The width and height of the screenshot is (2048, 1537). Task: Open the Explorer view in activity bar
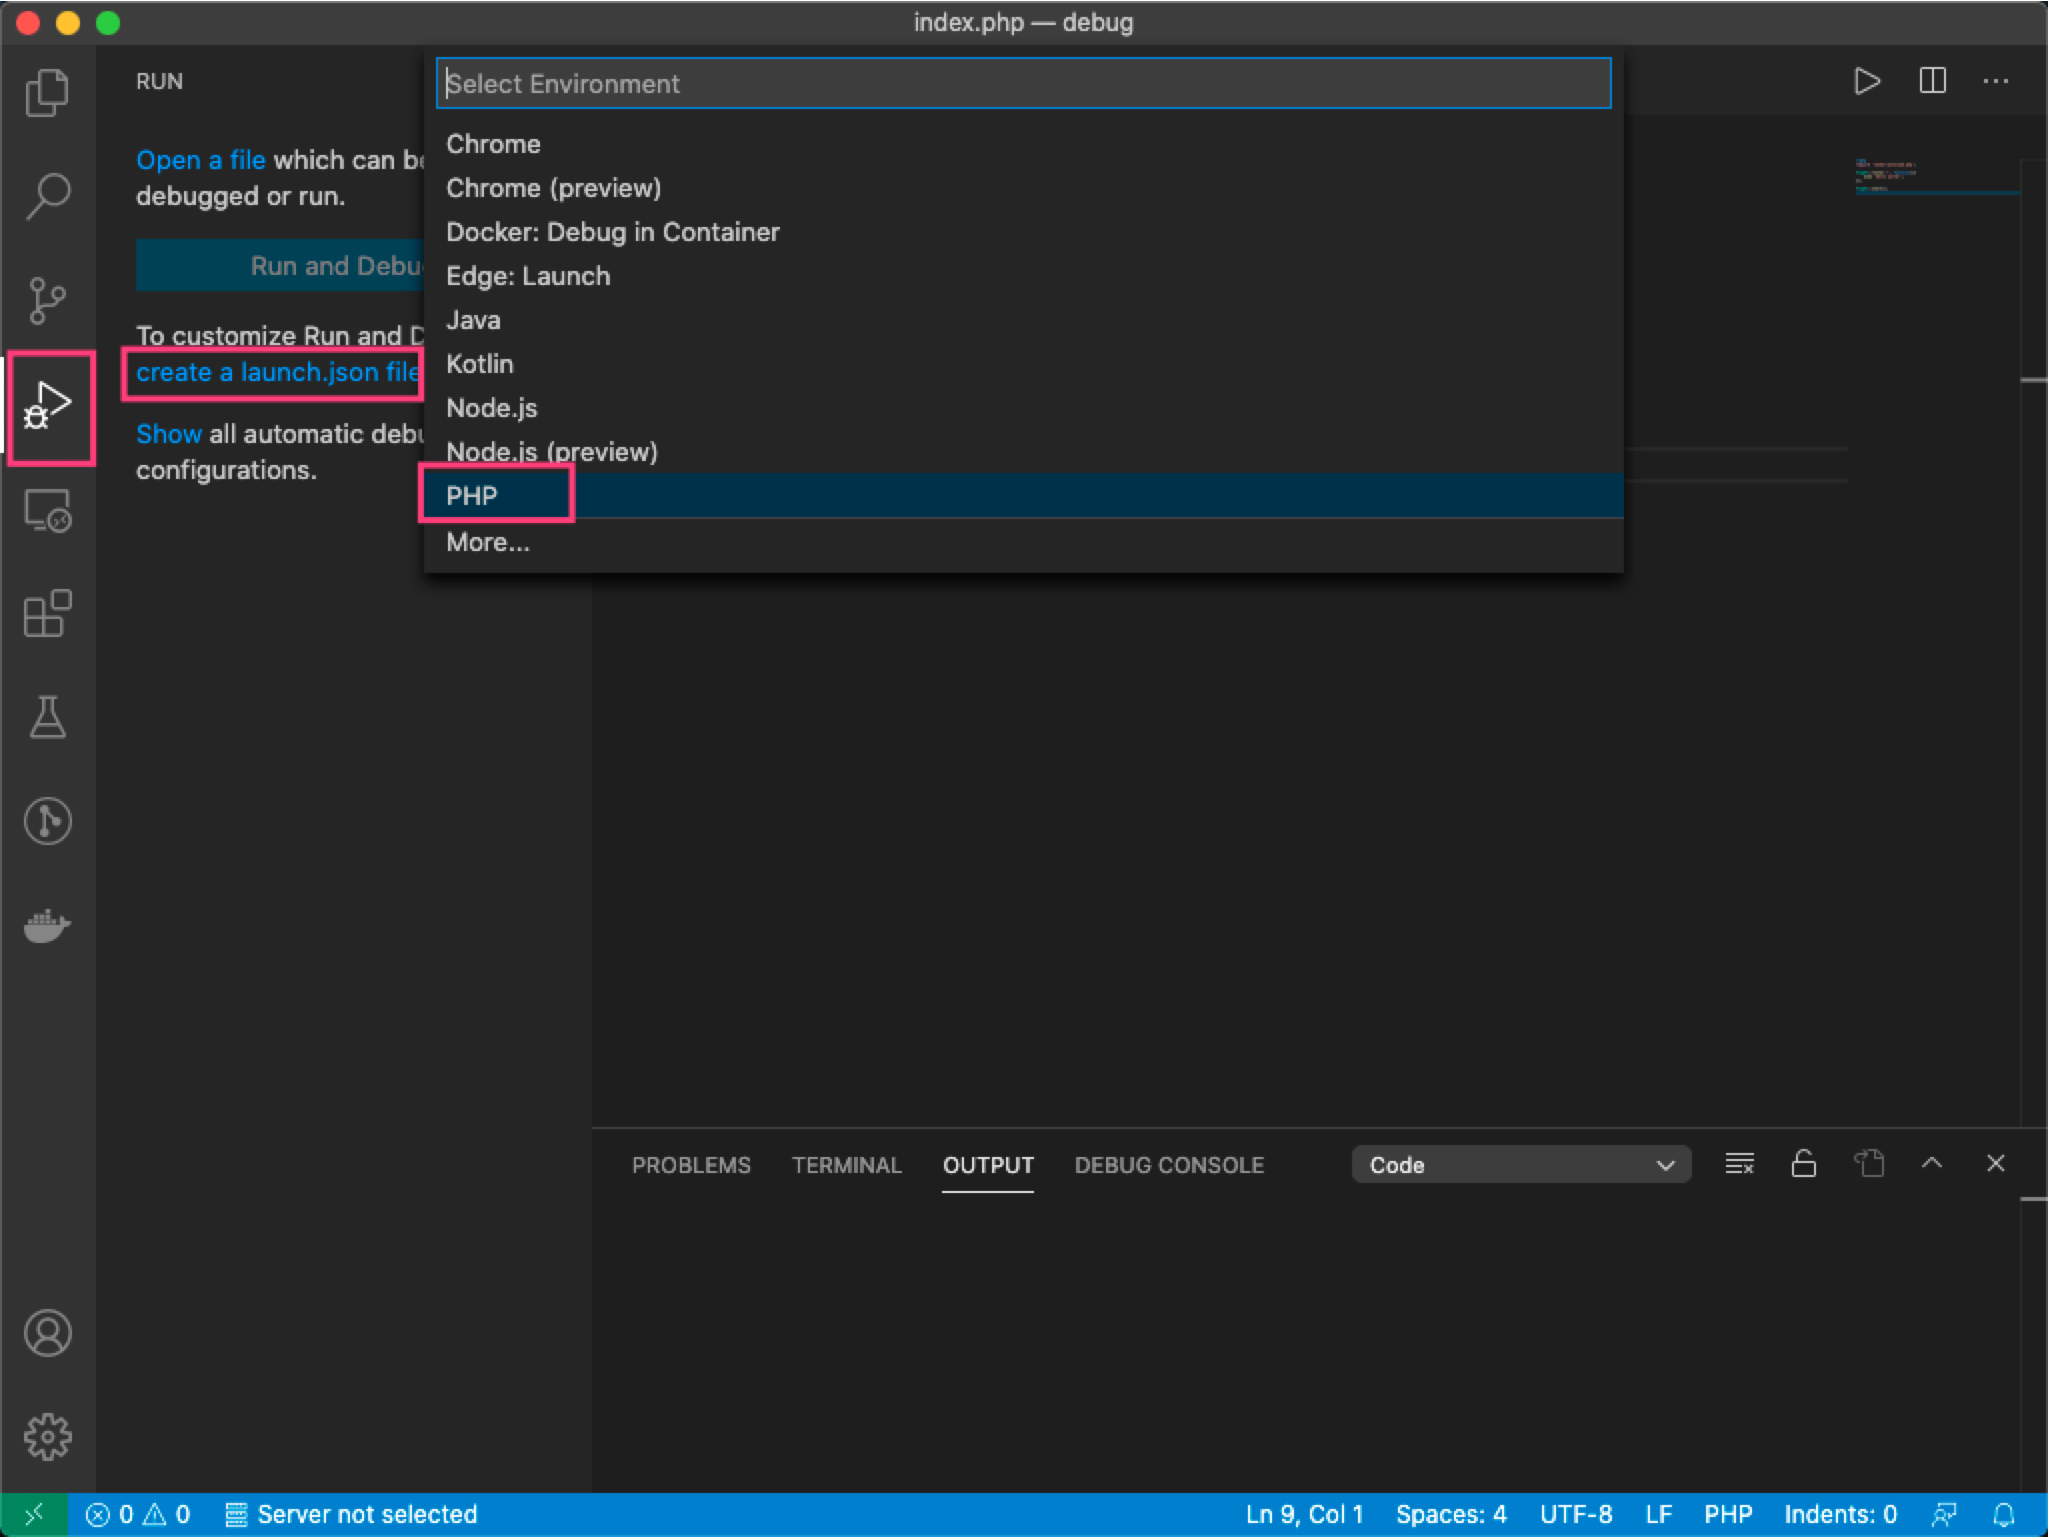pos(47,93)
